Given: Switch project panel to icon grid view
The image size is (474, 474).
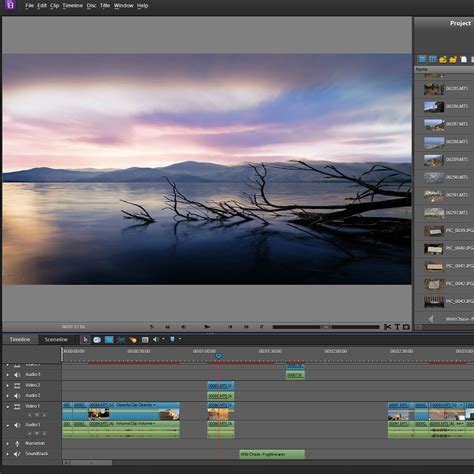Looking at the screenshot, I should [432, 59].
